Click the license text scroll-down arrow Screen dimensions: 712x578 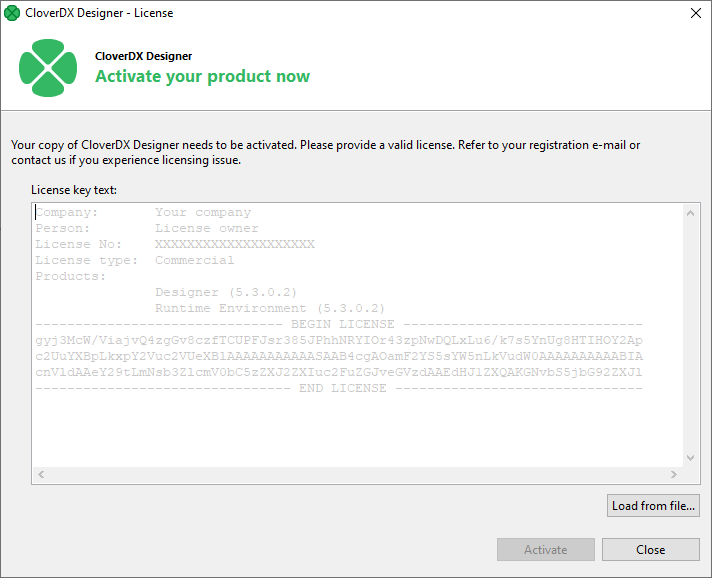click(x=690, y=458)
